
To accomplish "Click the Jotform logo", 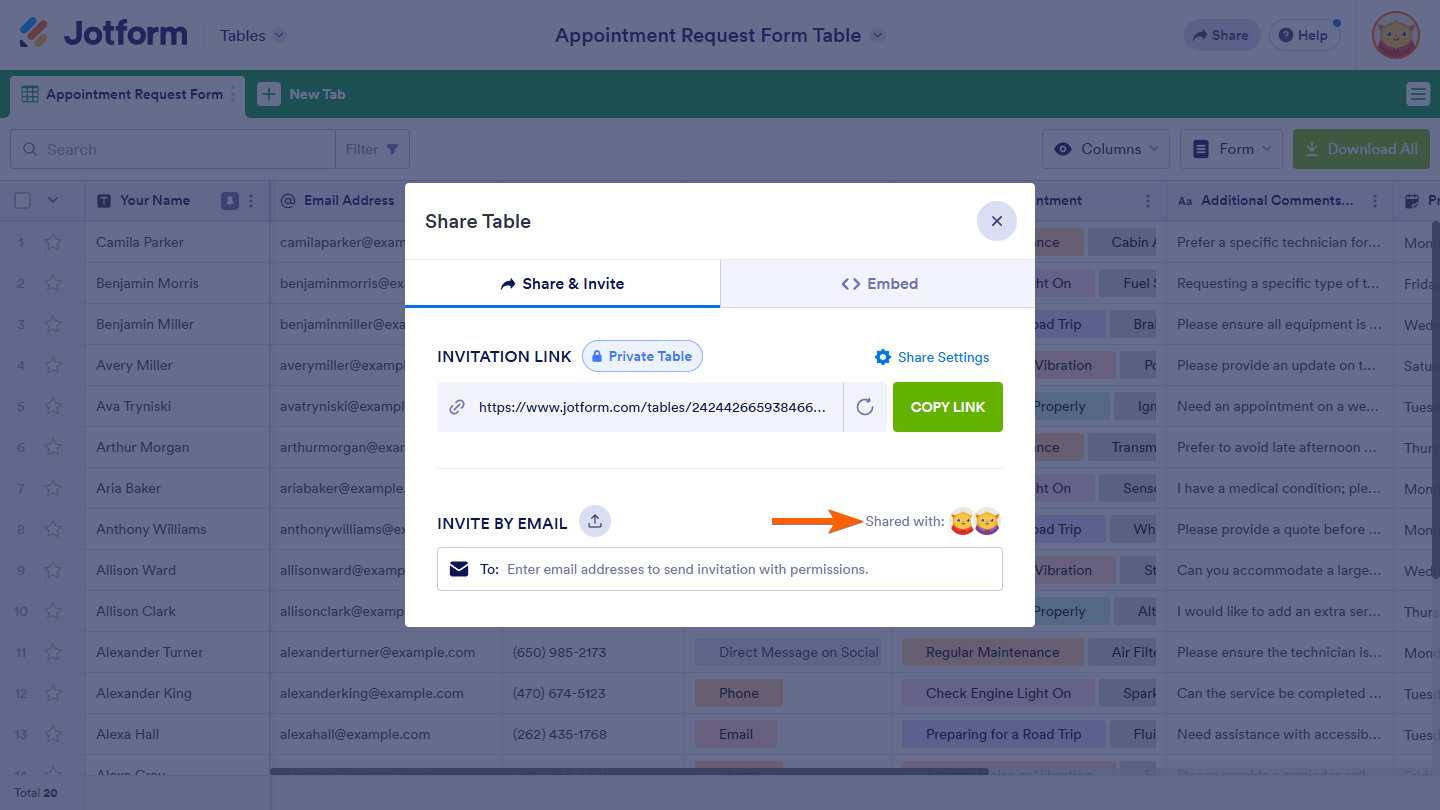I will pos(104,34).
